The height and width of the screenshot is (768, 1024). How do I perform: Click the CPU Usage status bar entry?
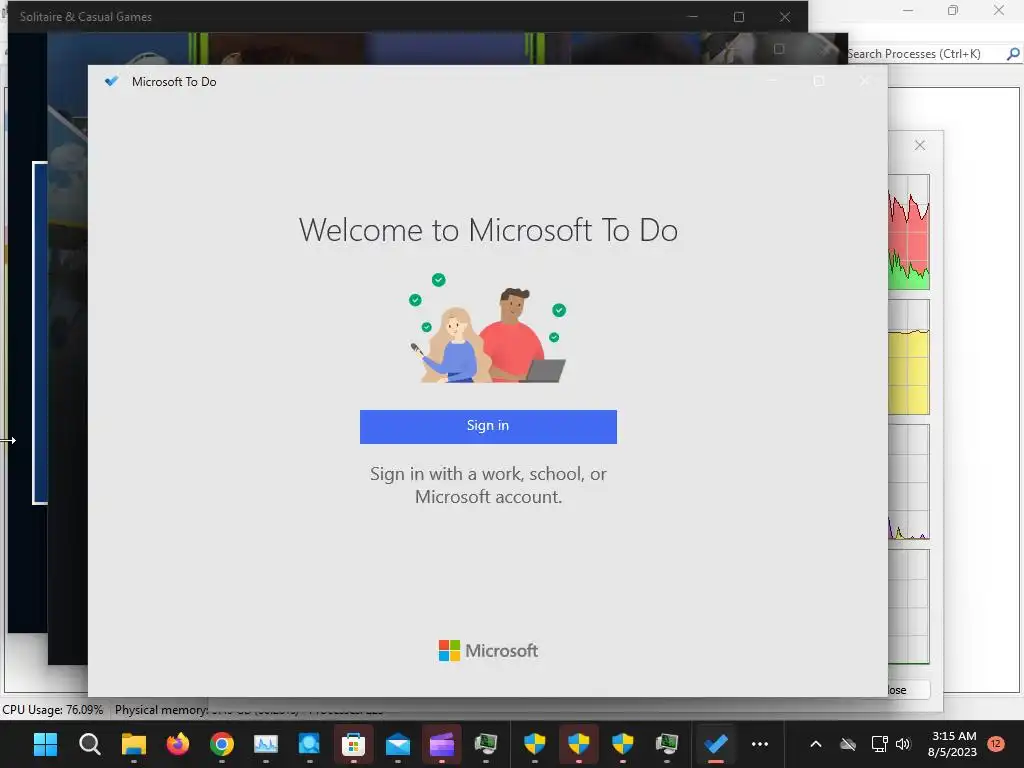tap(53, 709)
